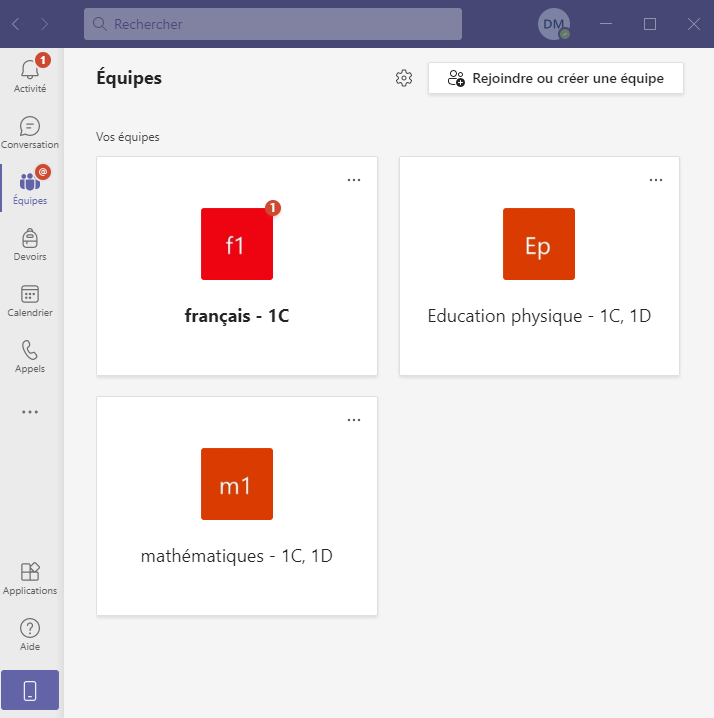Viewport: 714px width, 718px height.
Task: Click the Équipes page heading
Action: (x=129, y=78)
